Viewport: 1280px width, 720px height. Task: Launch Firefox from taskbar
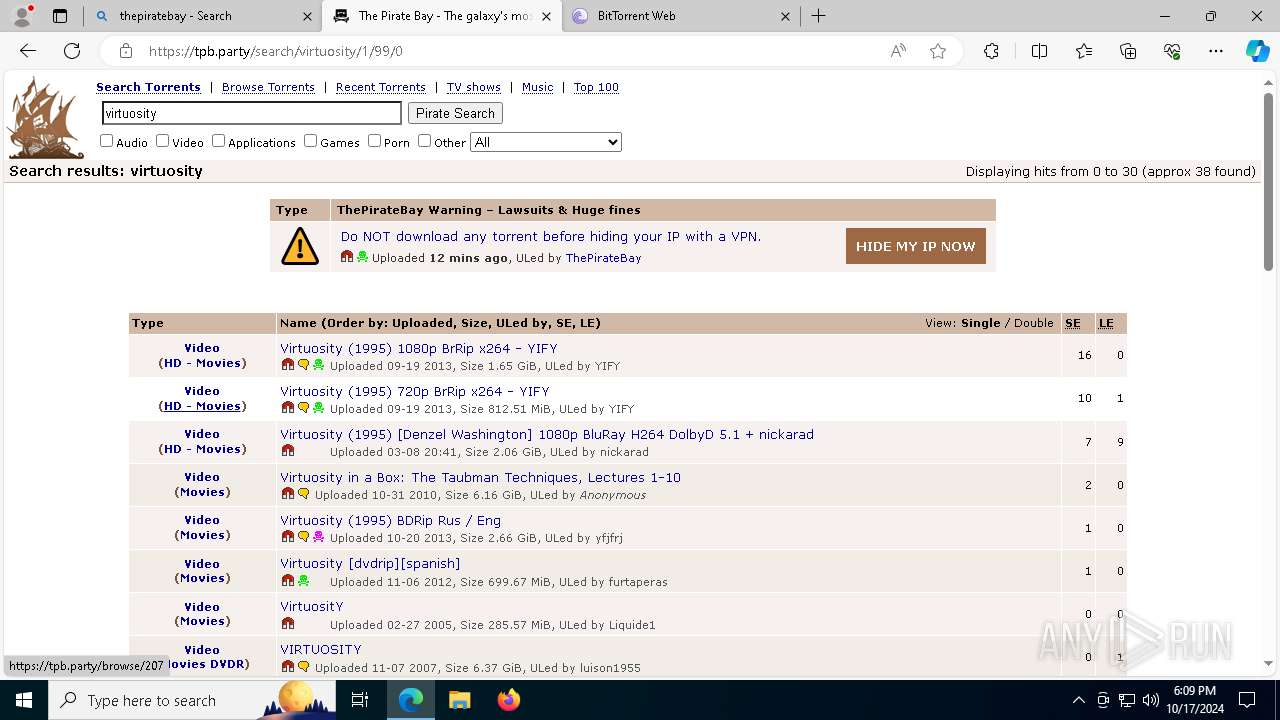pos(508,700)
